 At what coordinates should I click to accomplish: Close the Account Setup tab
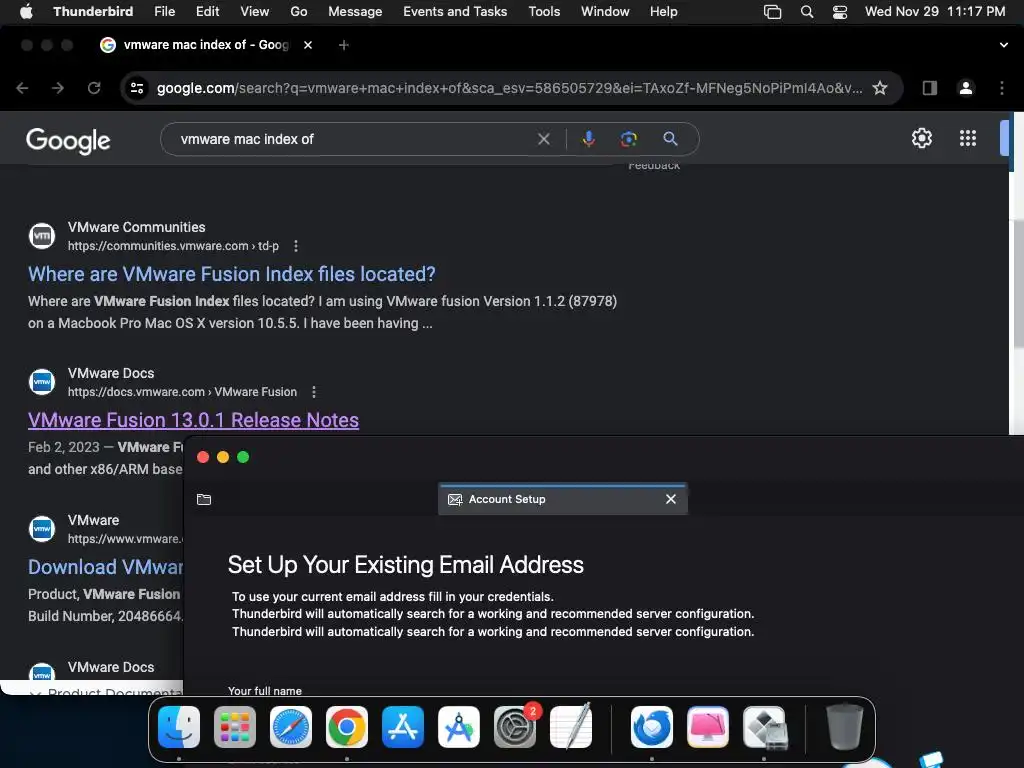670,499
